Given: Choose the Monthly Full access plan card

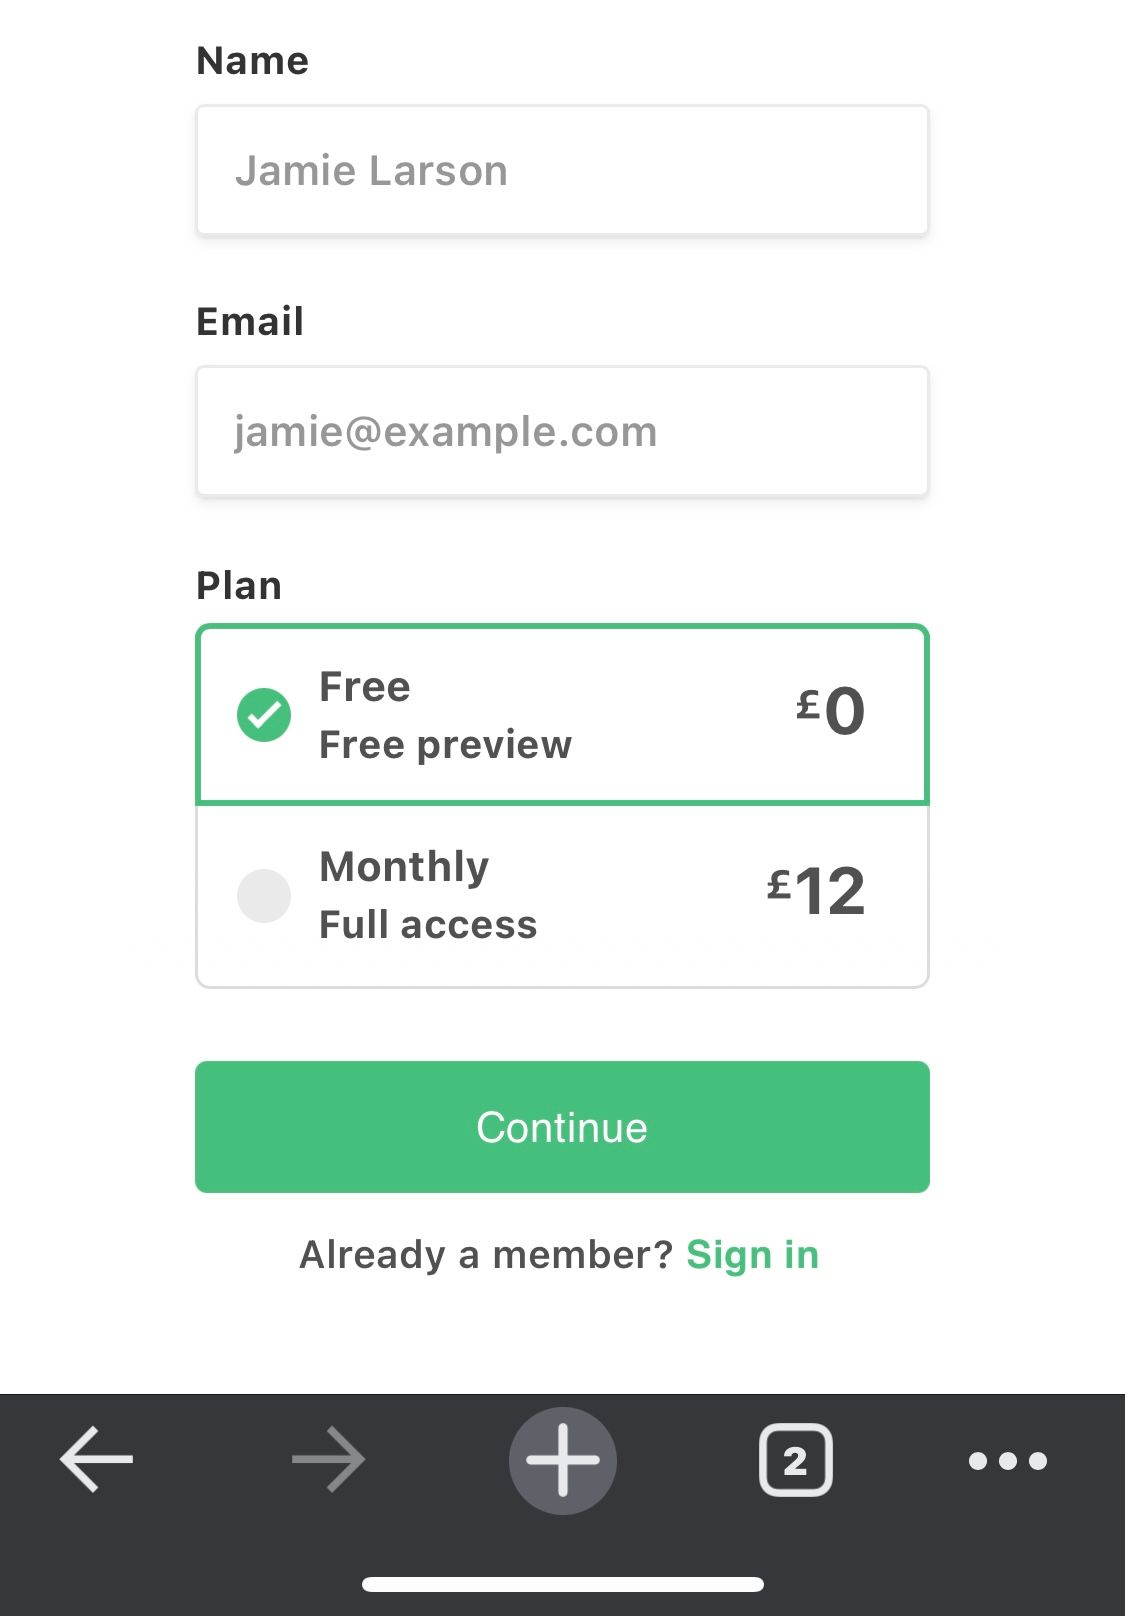Looking at the screenshot, I should (562, 896).
